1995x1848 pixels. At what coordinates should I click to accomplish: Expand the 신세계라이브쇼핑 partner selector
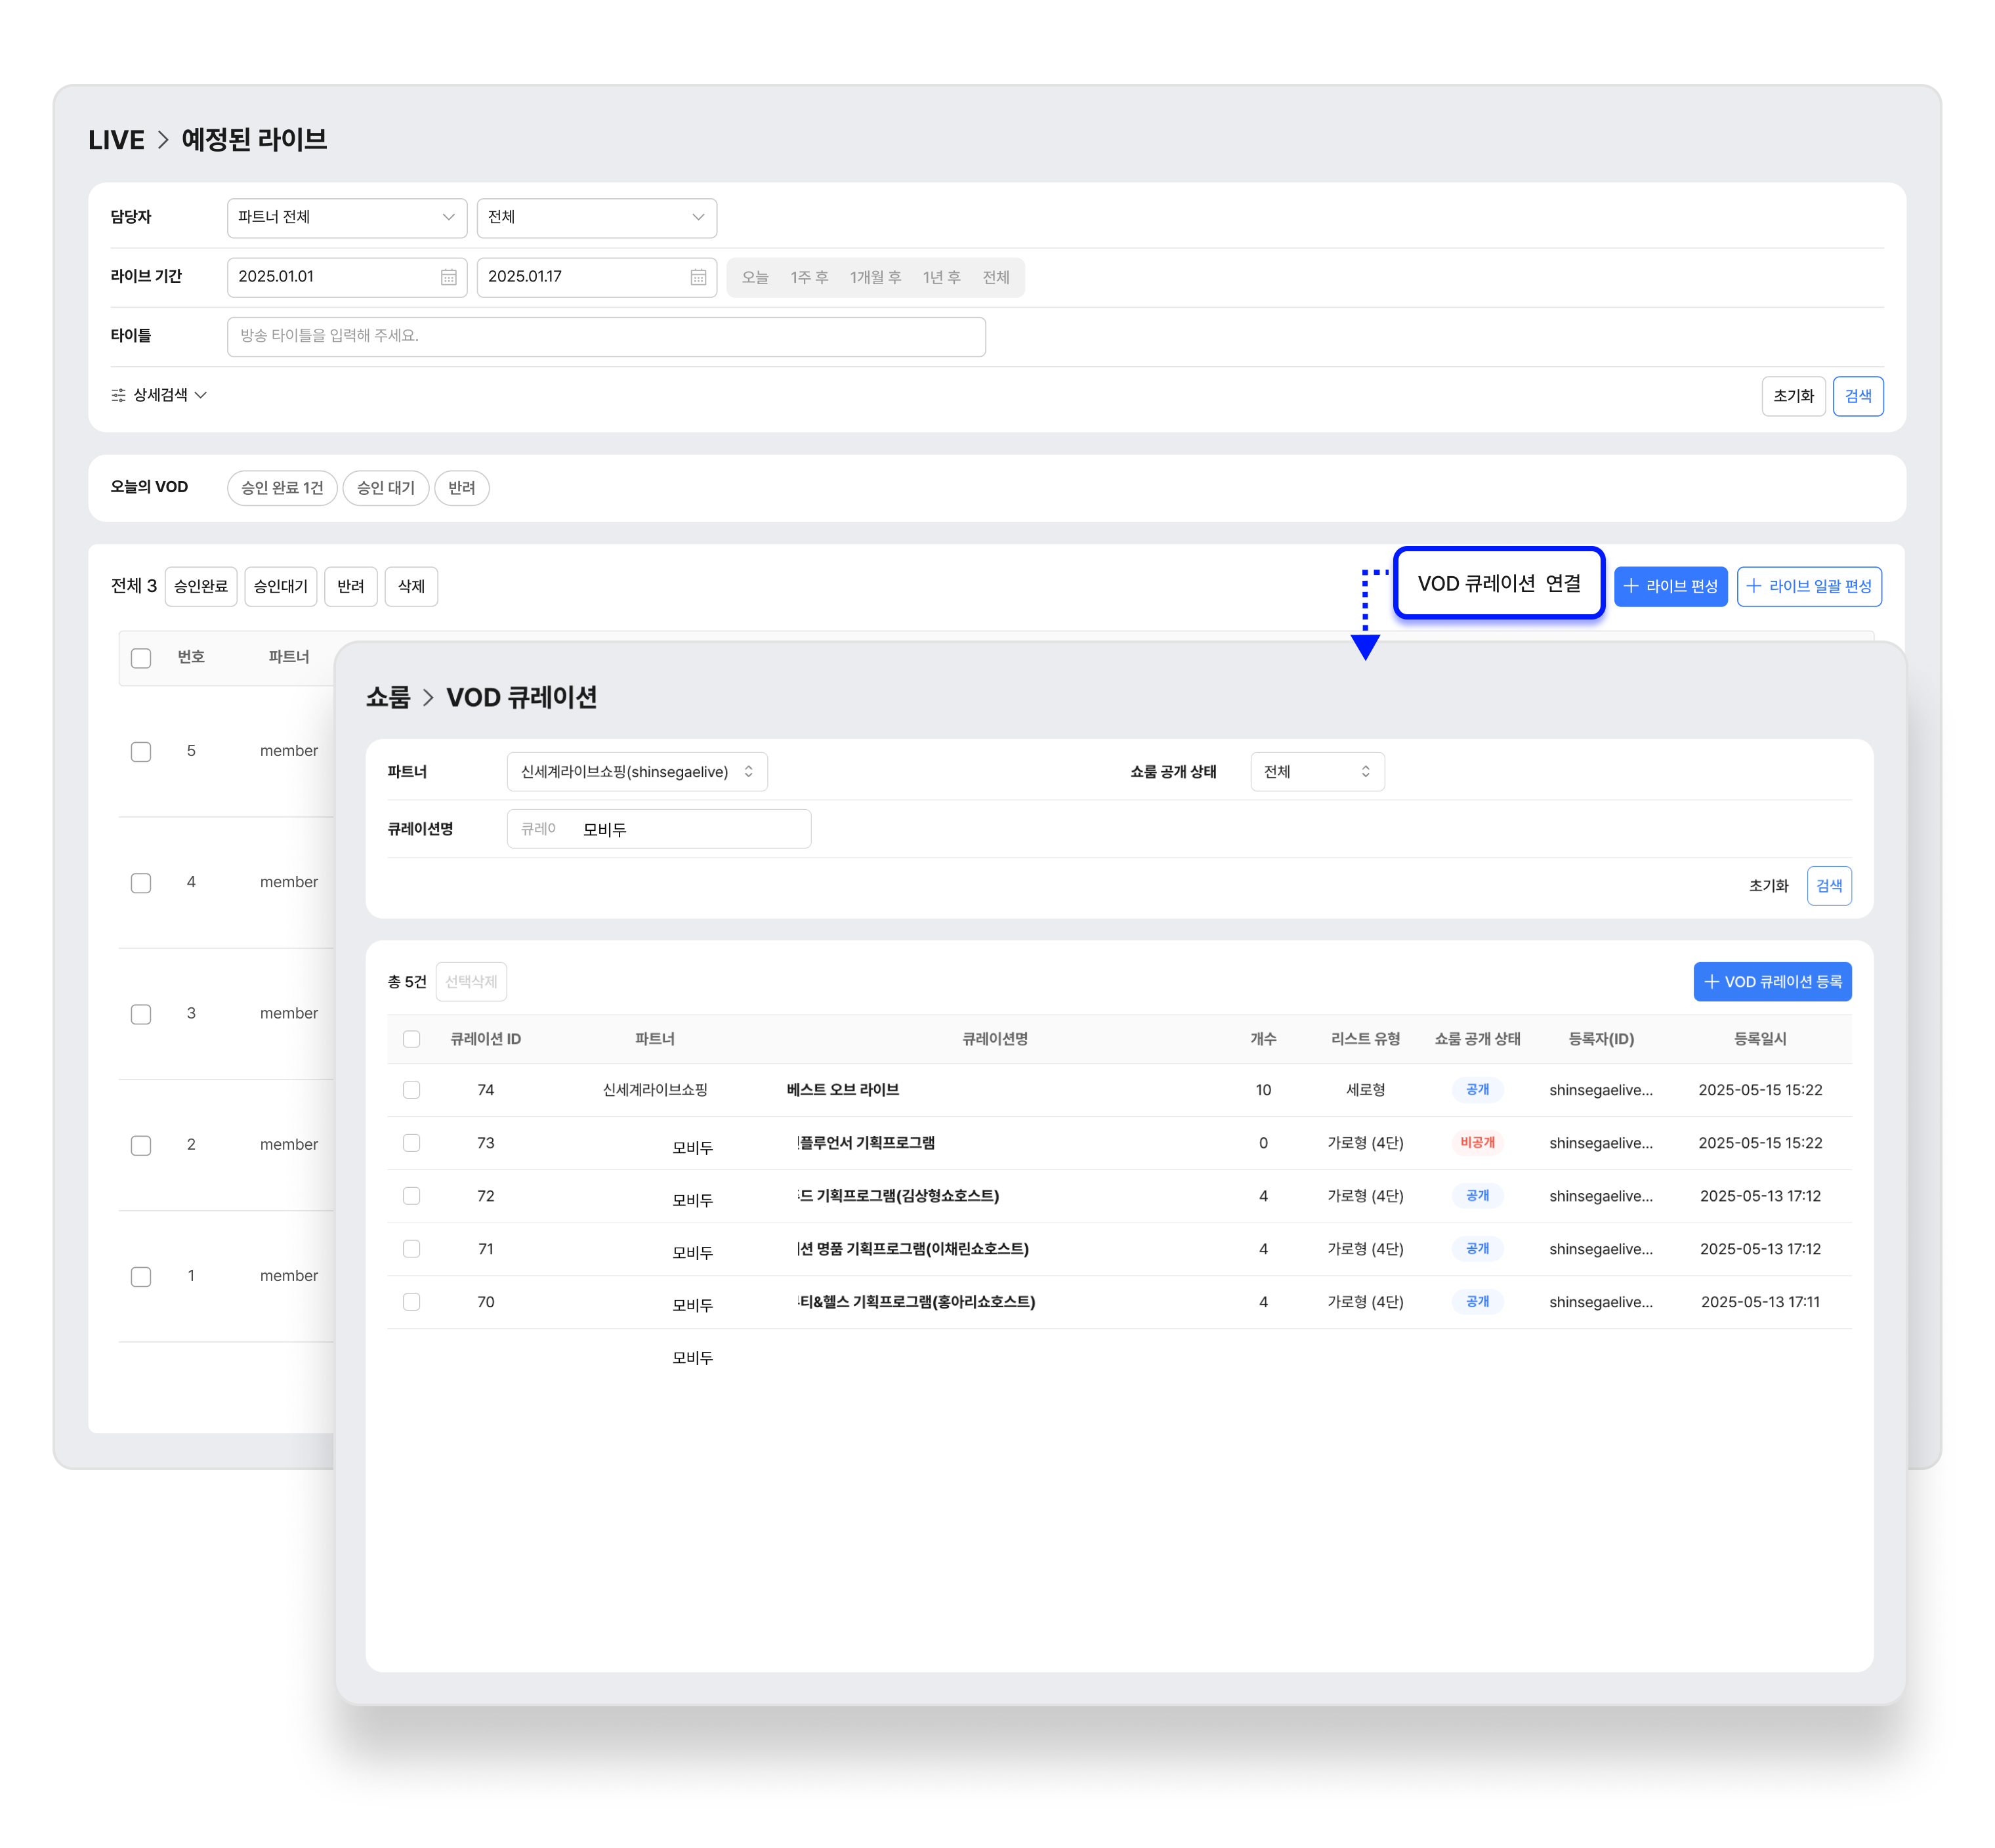click(637, 772)
